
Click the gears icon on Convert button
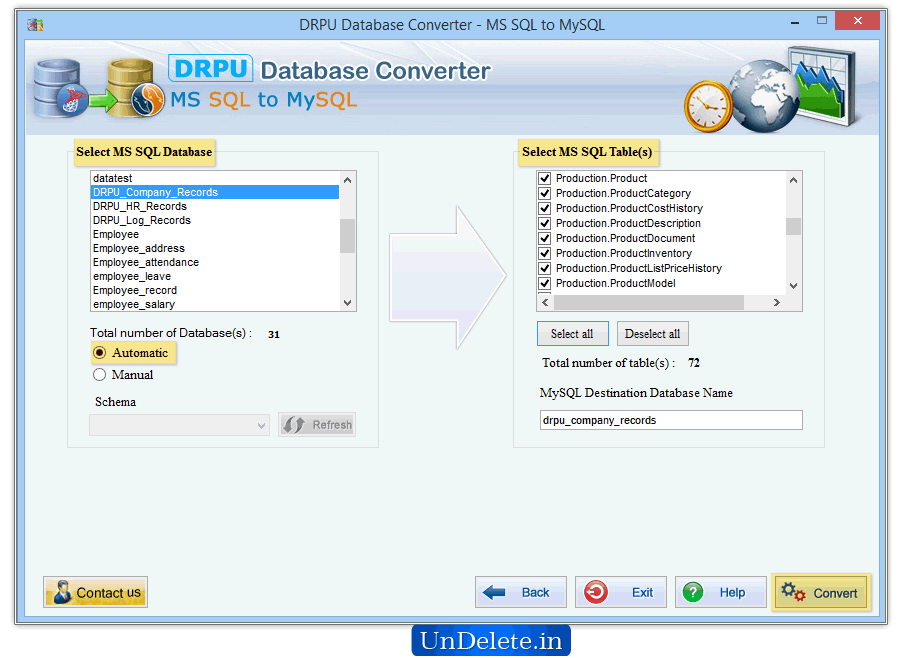[x=793, y=592]
